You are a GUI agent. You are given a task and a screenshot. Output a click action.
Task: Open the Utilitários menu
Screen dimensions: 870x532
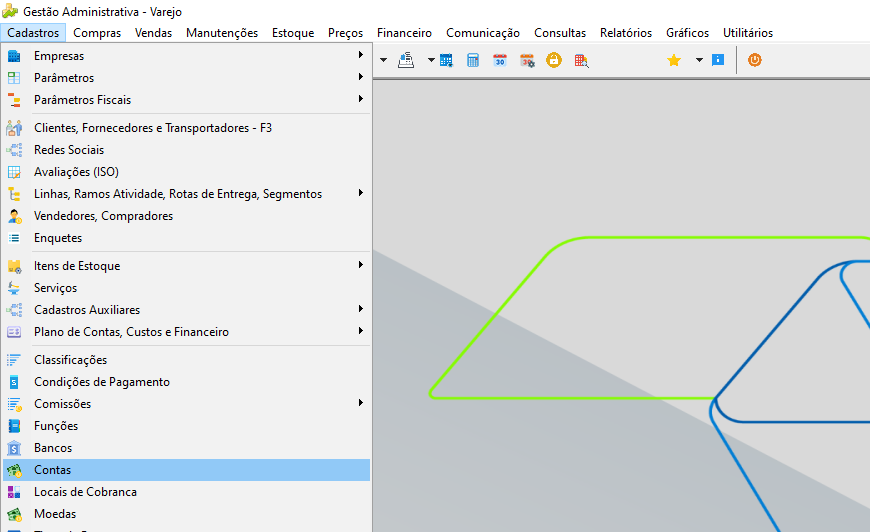748,33
